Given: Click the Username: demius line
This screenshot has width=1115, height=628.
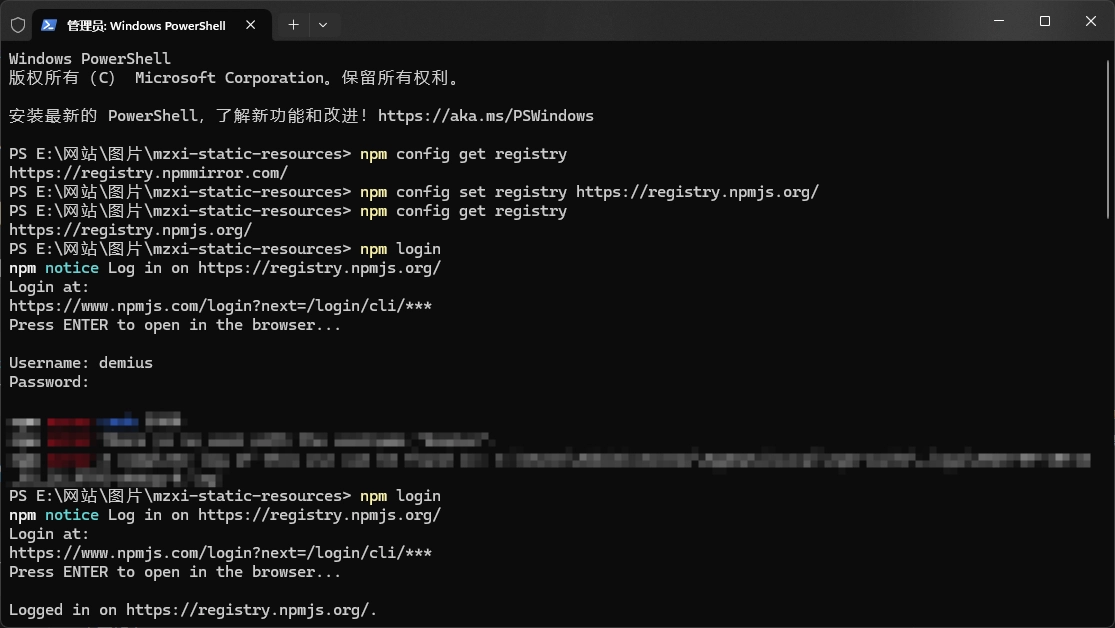Looking at the screenshot, I should 81,363.
